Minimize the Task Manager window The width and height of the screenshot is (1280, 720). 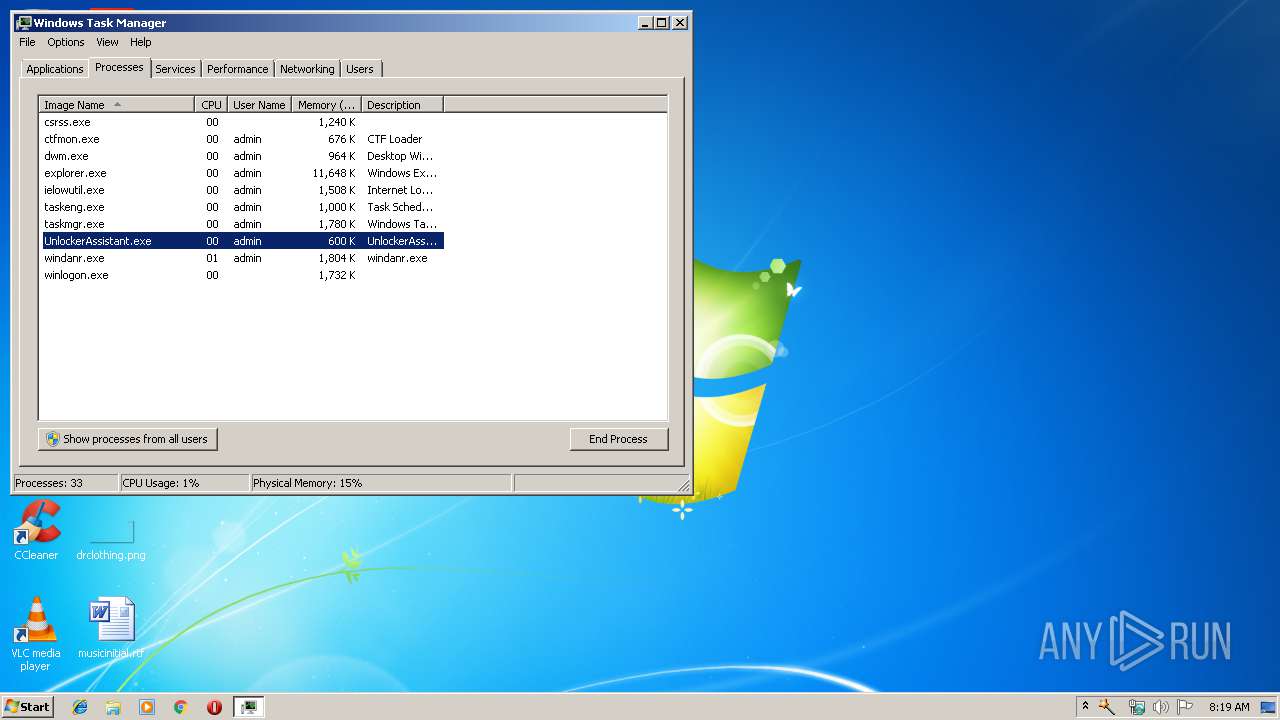tap(645, 22)
